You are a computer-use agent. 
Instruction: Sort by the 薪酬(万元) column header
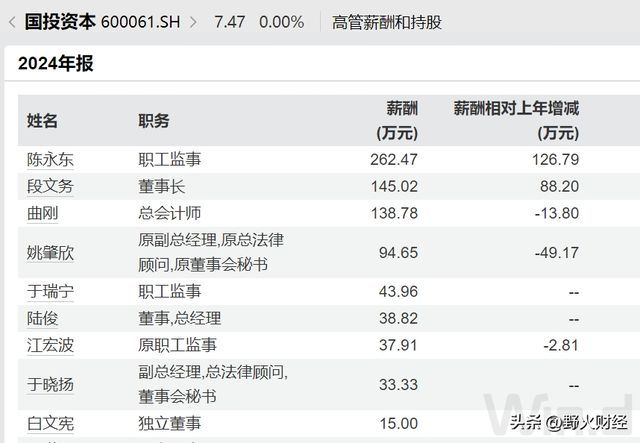pyautogui.click(x=397, y=121)
